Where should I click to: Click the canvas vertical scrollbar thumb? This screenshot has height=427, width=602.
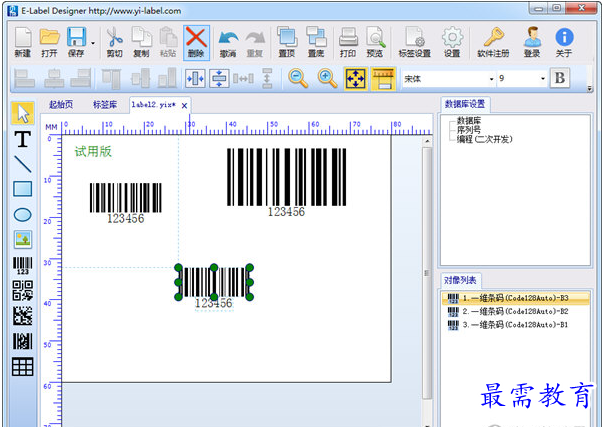pyautogui.click(x=427, y=273)
